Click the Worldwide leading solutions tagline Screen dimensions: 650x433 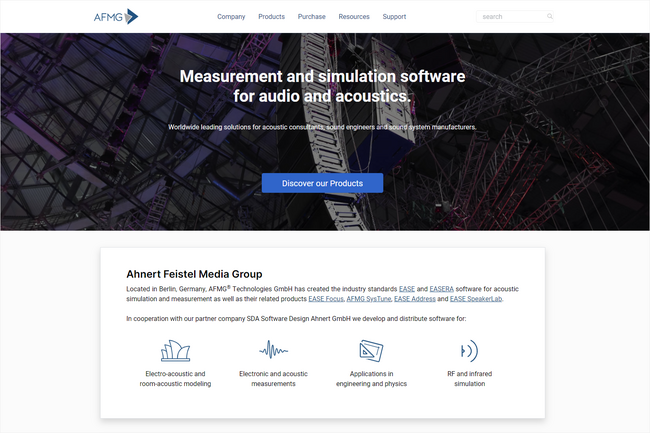pos(322,127)
